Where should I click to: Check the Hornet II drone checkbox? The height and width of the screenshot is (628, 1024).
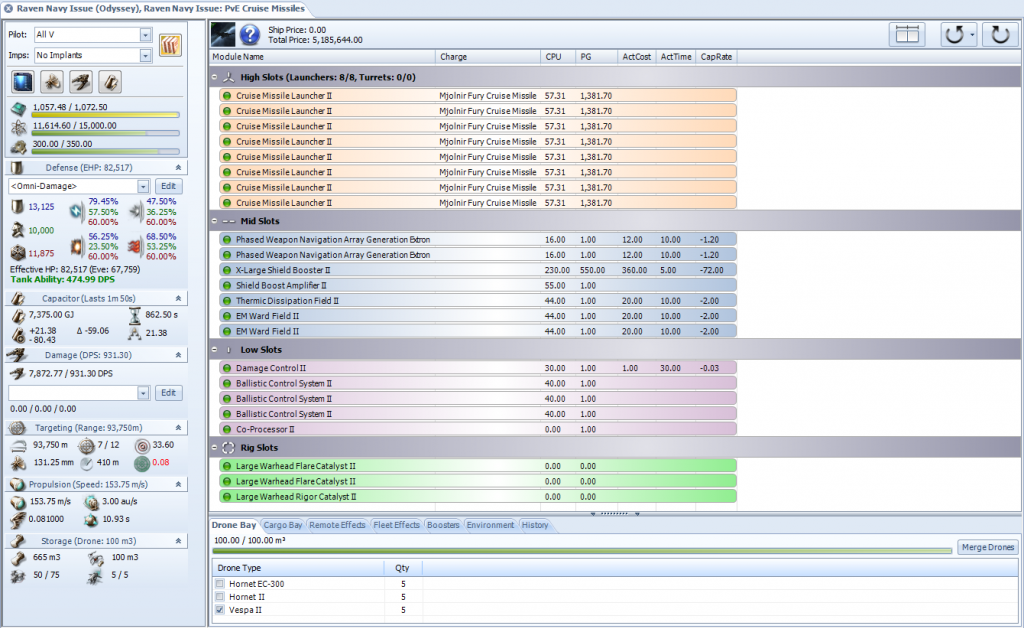coord(220,597)
